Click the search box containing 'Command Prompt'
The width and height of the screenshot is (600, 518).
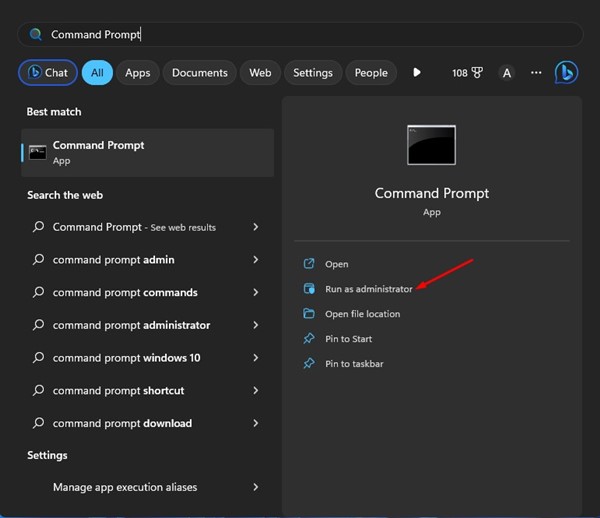[x=300, y=34]
